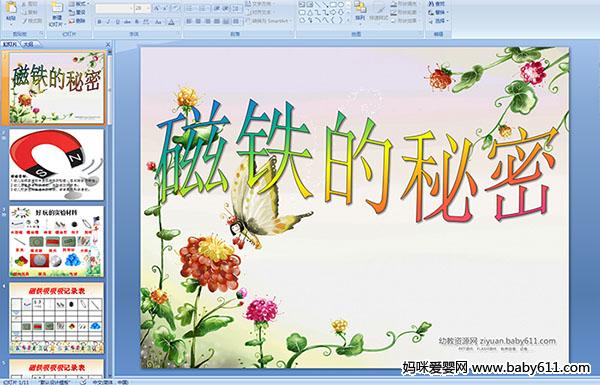The image size is (600, 385).
Task: Click the Change Case Aa icon
Action: (158, 22)
